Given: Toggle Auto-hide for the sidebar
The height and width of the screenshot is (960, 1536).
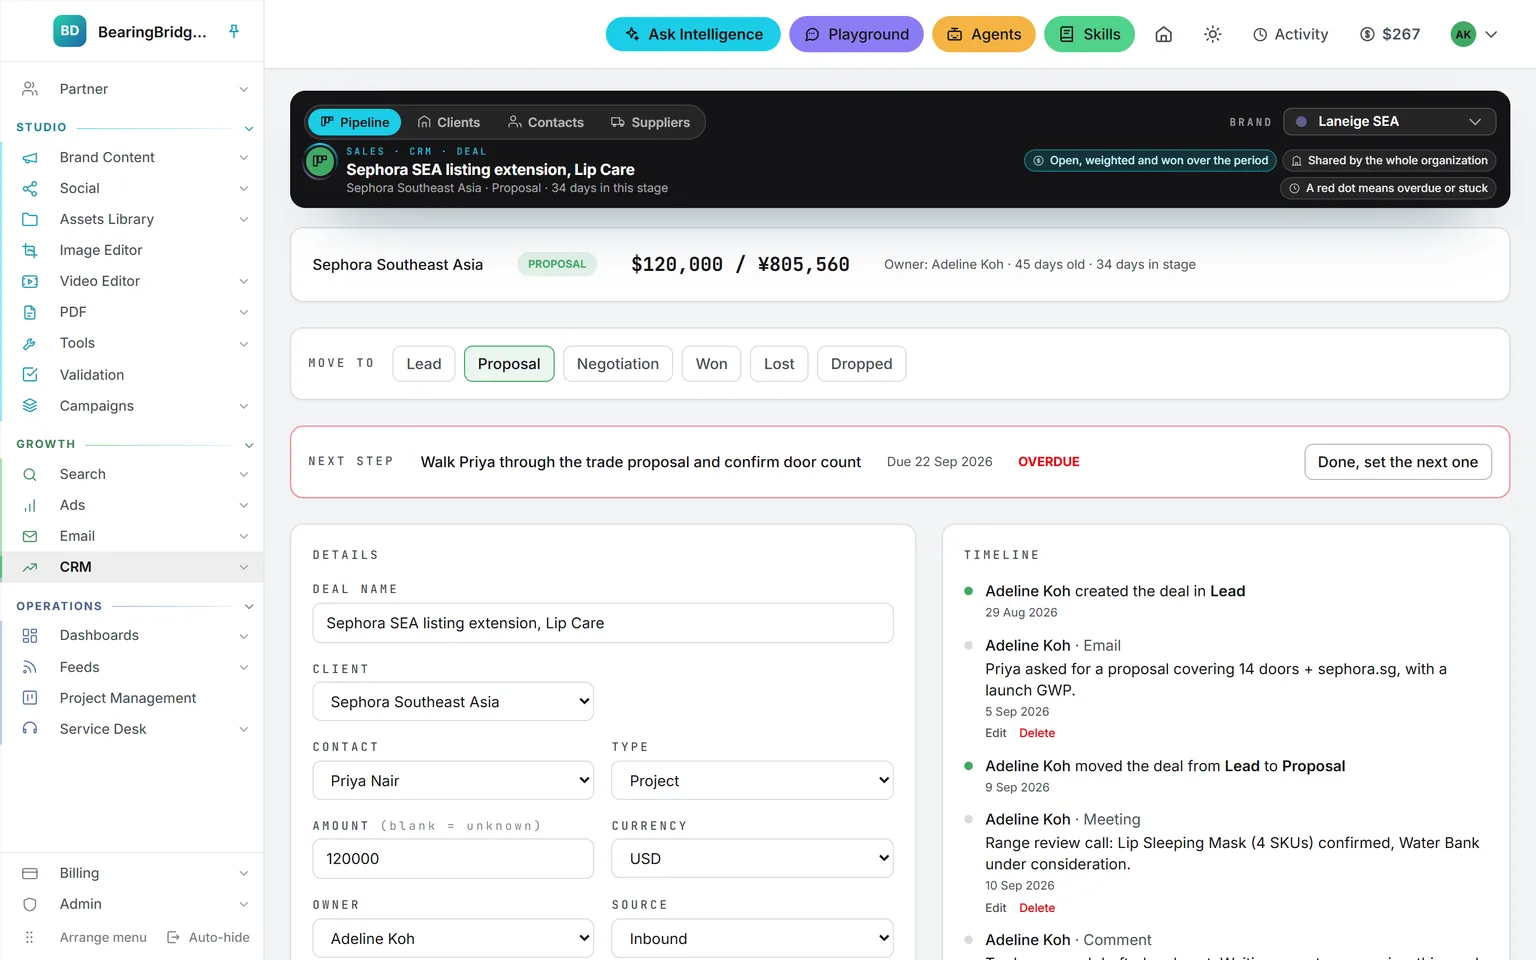Looking at the screenshot, I should tap(208, 937).
